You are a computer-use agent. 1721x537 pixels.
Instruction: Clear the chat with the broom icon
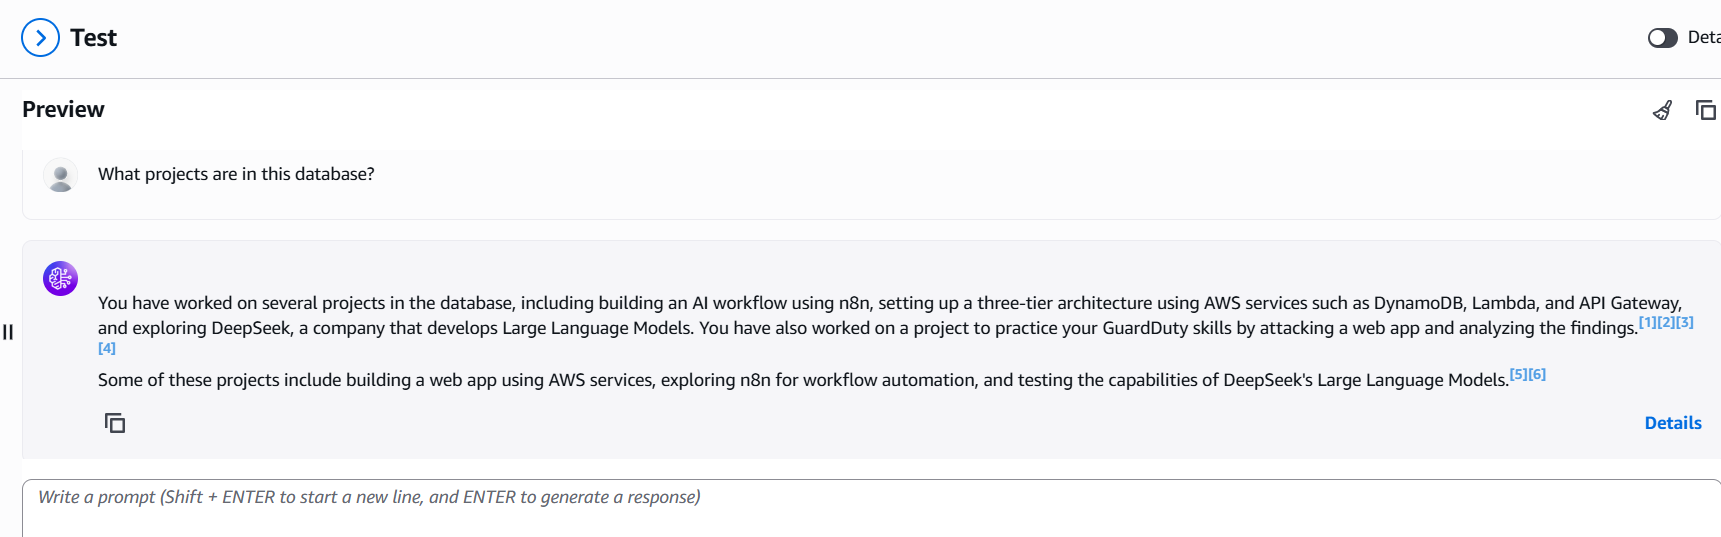(1662, 110)
